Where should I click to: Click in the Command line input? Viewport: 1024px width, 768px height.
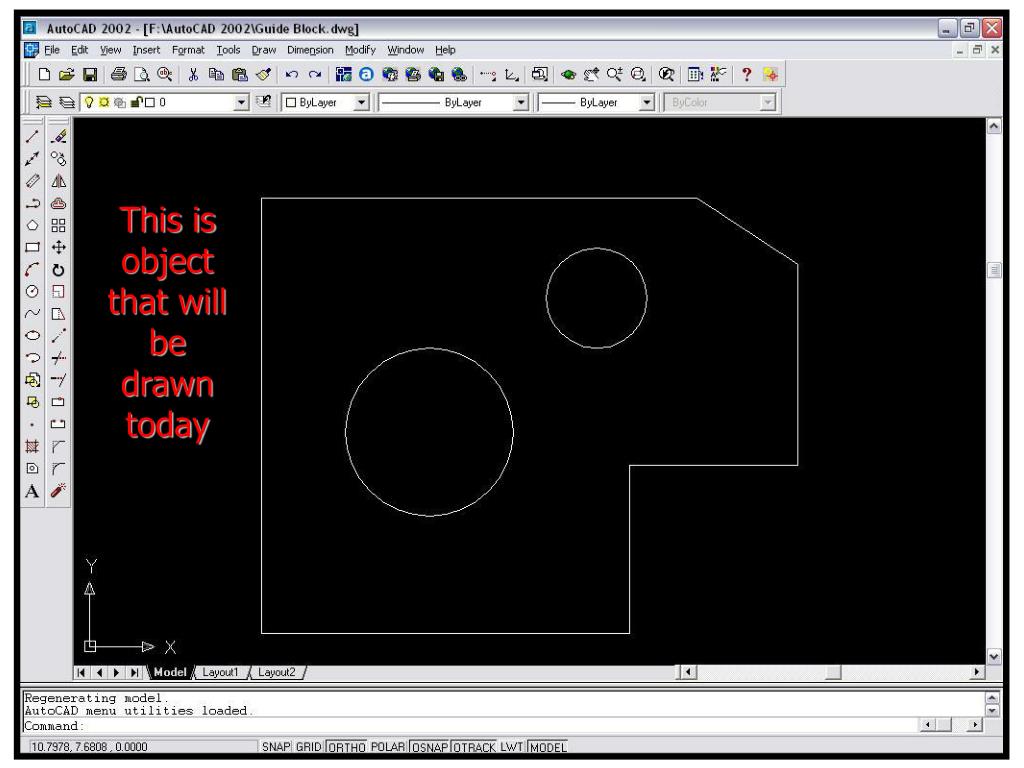tap(470, 726)
